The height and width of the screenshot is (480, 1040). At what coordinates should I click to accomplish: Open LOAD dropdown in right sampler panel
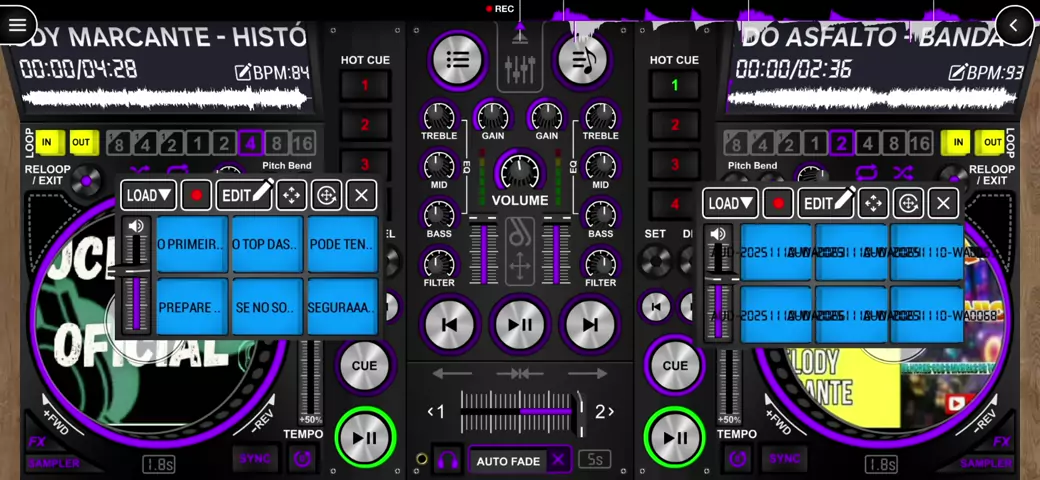(x=730, y=204)
